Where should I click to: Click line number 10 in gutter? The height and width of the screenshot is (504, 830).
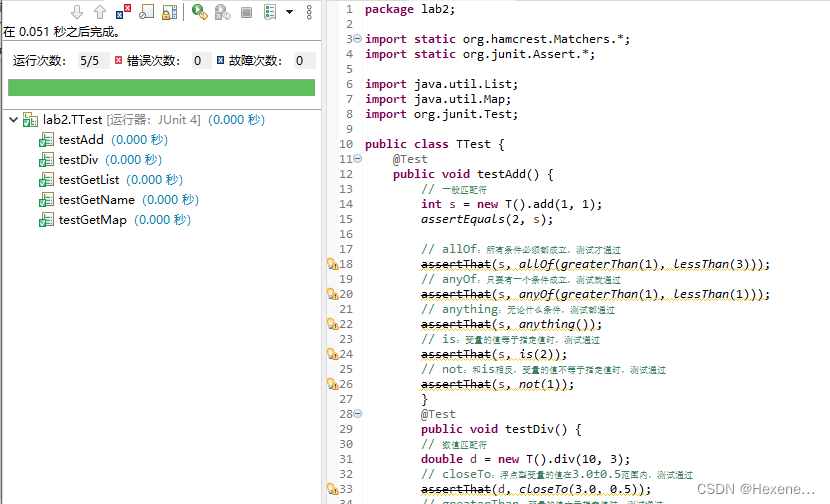coord(346,144)
